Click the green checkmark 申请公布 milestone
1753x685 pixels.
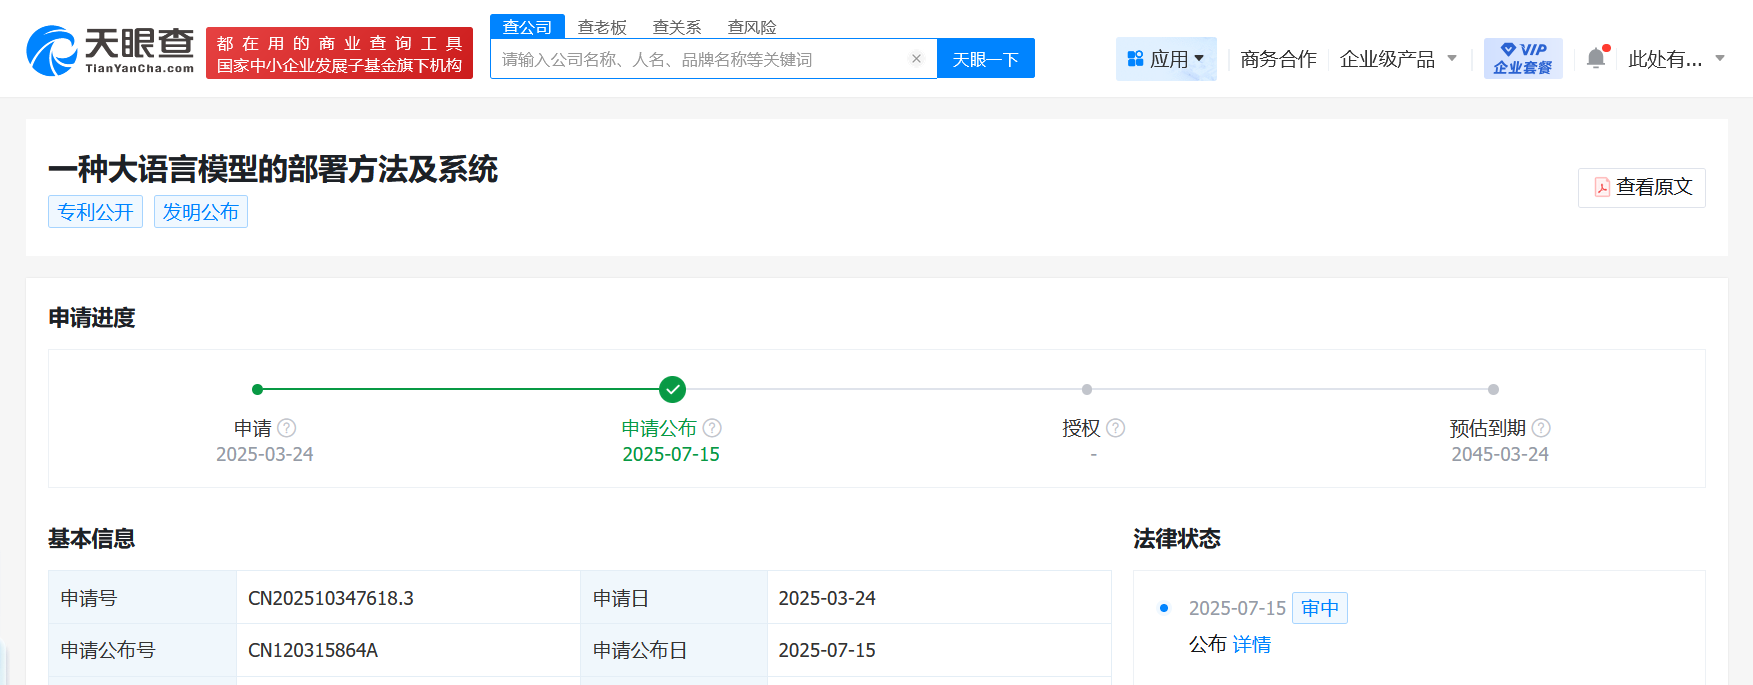click(x=673, y=389)
